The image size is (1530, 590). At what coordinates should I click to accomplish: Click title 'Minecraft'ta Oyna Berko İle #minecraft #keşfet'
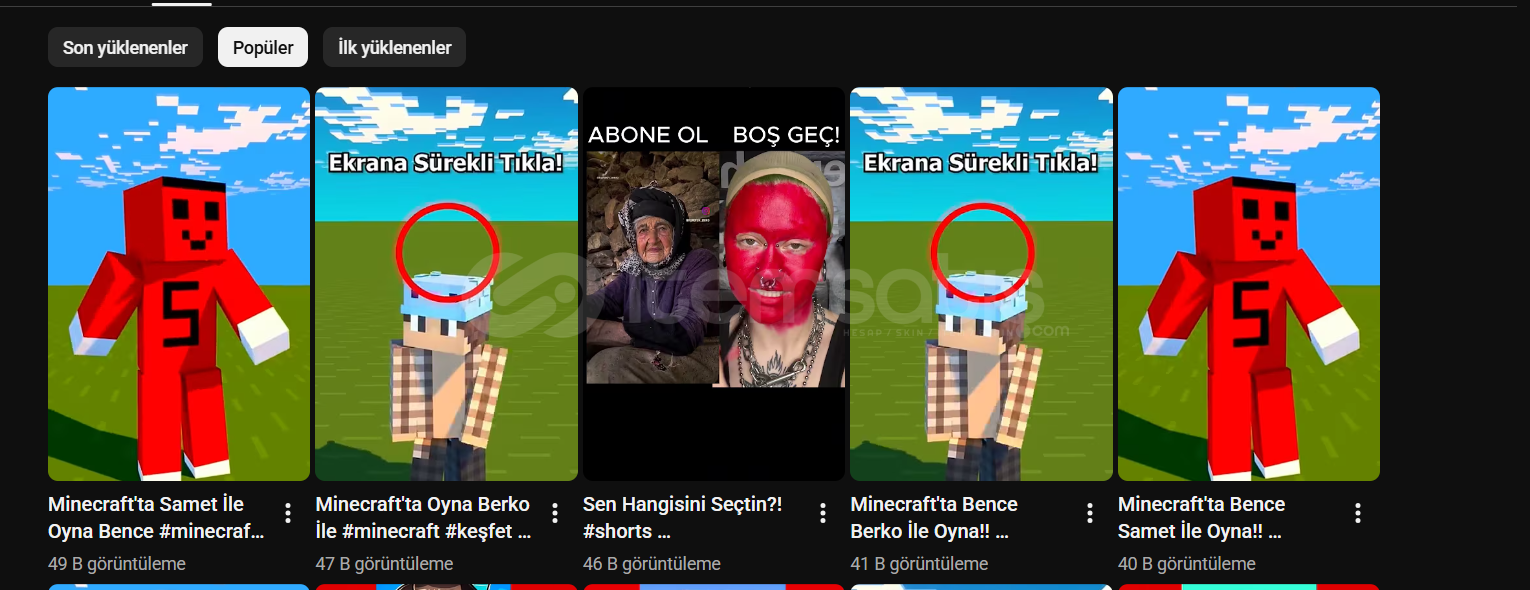click(424, 518)
